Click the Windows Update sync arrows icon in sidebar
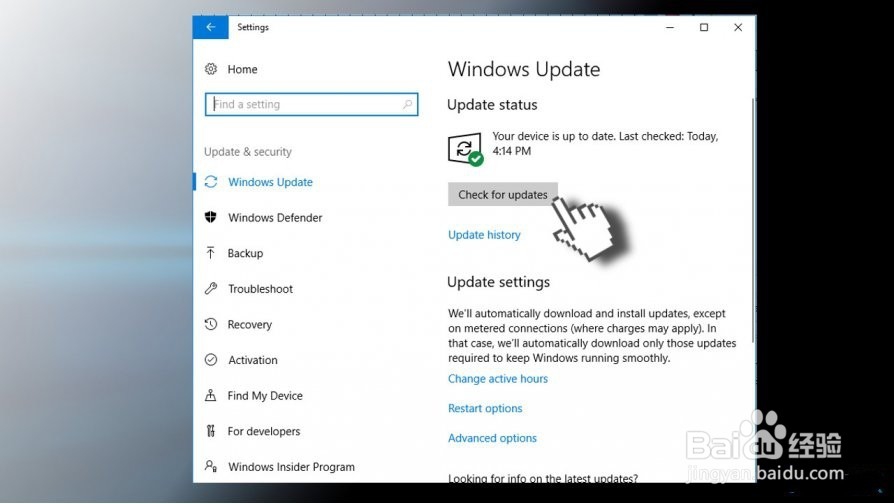 coord(211,182)
